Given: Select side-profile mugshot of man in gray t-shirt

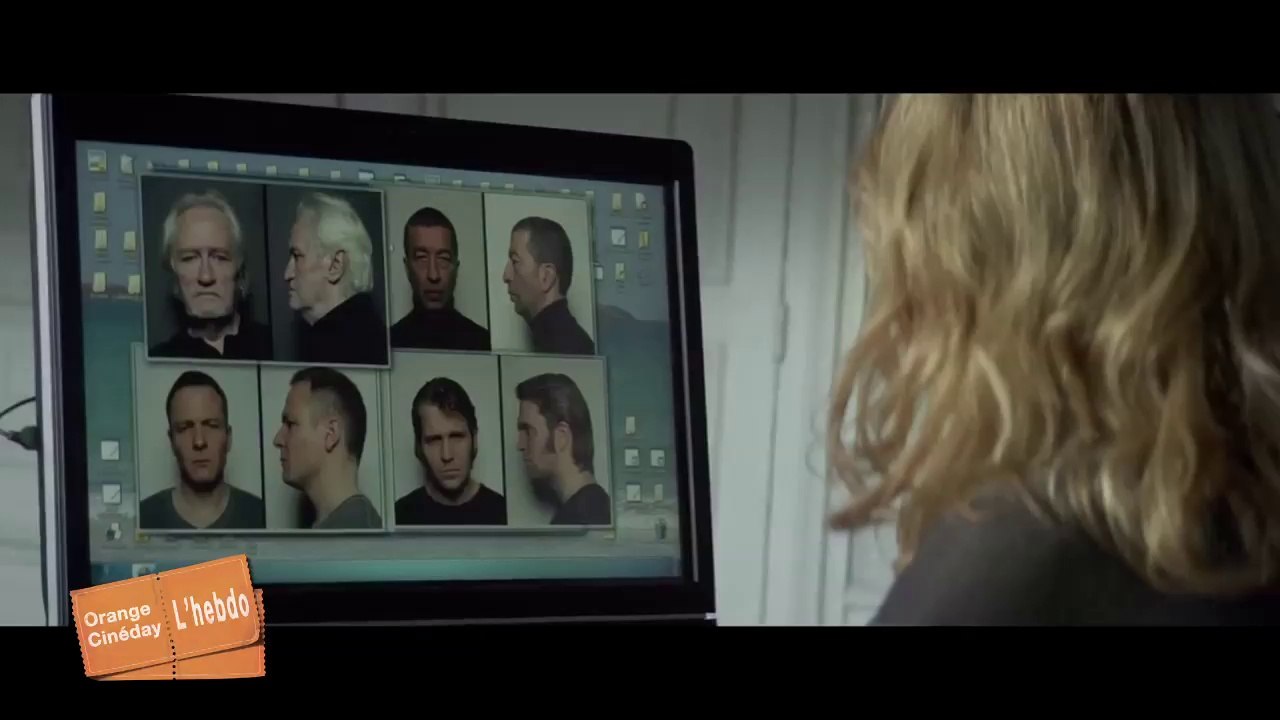Looking at the screenshot, I should tap(322, 446).
